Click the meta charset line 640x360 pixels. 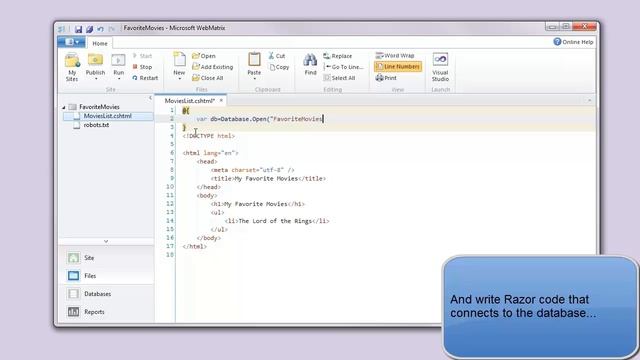(252, 170)
